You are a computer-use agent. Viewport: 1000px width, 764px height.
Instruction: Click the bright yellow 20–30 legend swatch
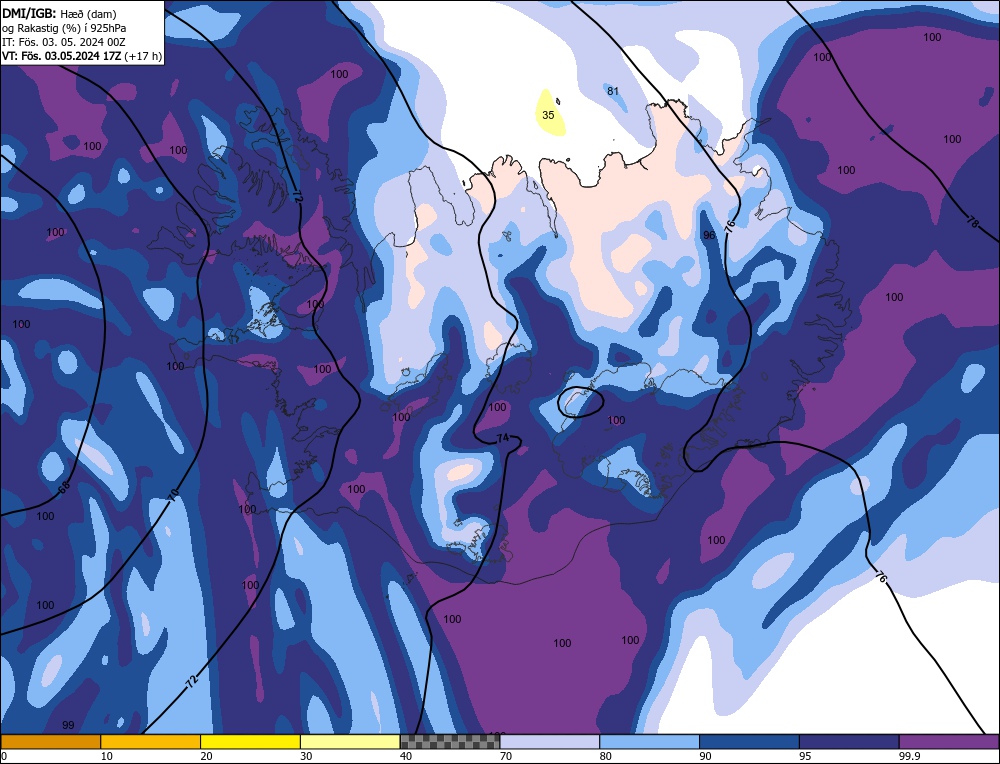[250, 742]
